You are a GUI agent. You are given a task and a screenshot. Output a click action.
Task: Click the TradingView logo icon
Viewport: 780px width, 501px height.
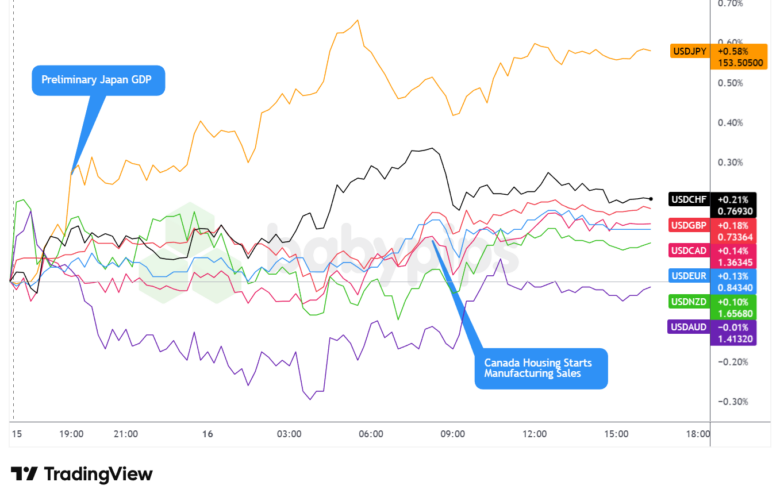(x=25, y=474)
